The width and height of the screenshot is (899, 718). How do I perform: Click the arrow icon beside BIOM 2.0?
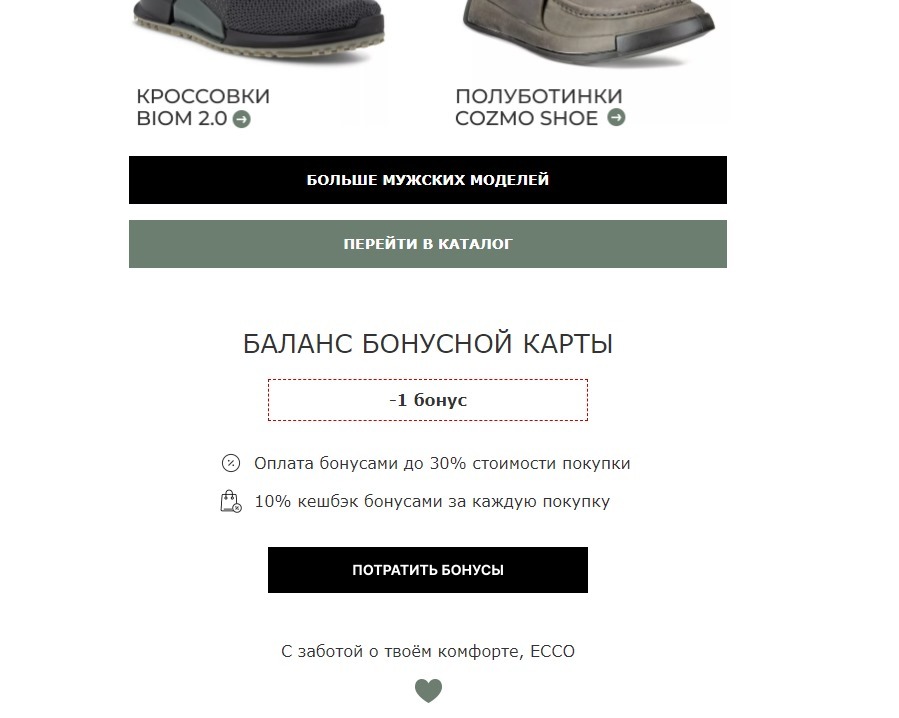(x=242, y=119)
